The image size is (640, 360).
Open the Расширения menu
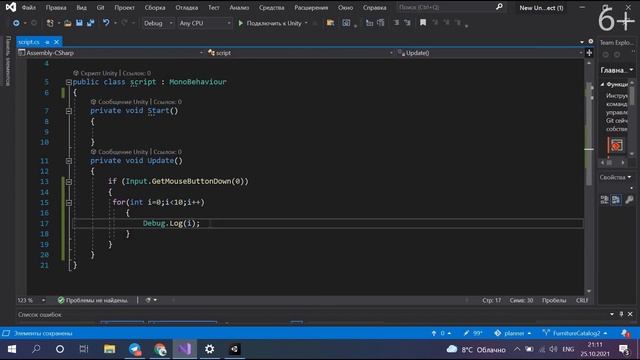click(311, 7)
